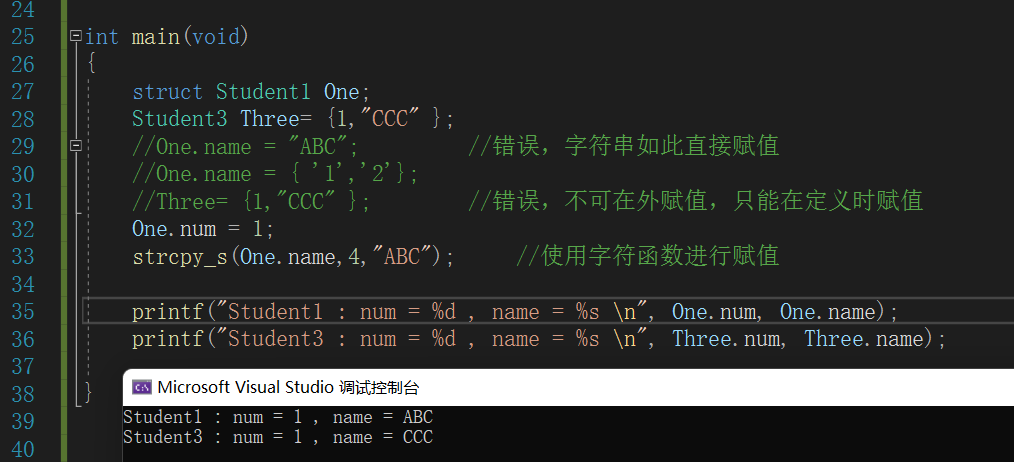Click line number 27 in the gutter
This screenshot has width=1014, height=462.
point(23,91)
